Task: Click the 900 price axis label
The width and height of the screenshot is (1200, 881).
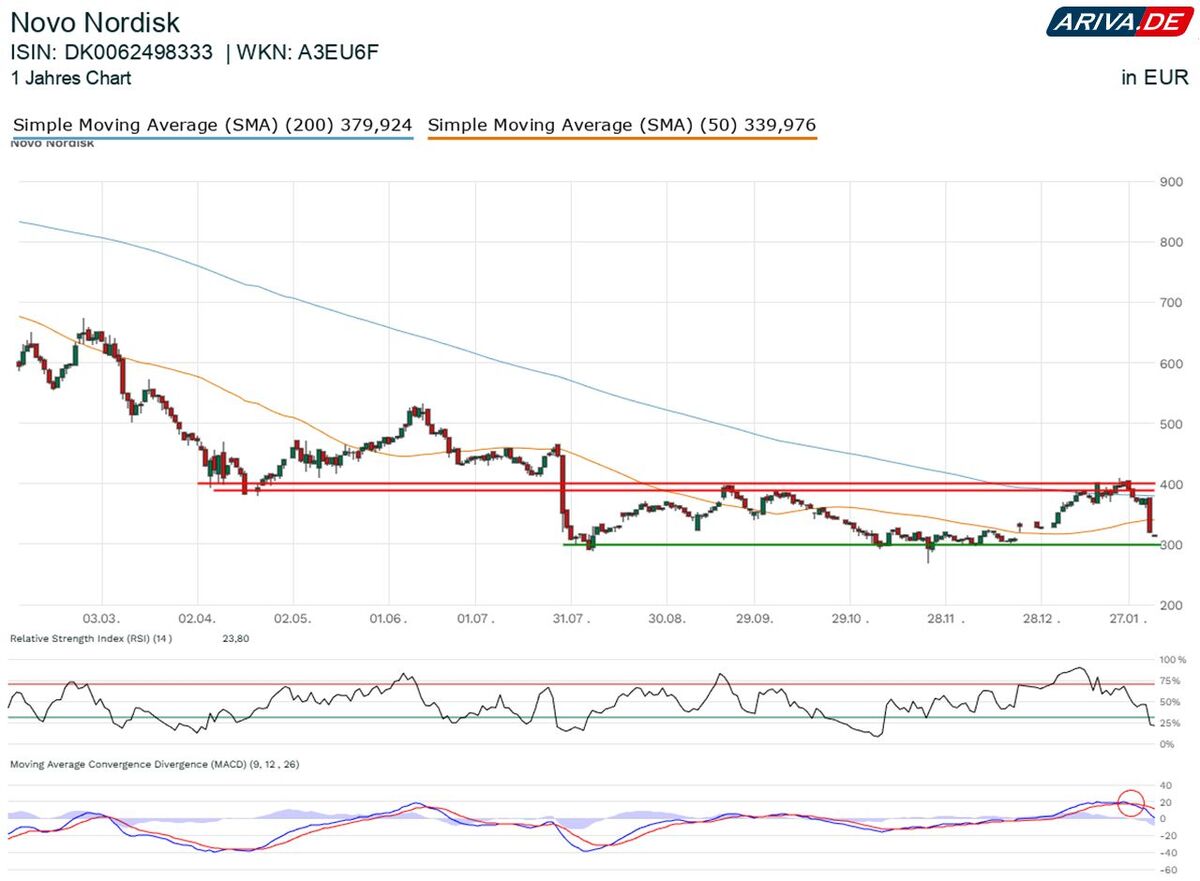Action: tap(1171, 181)
